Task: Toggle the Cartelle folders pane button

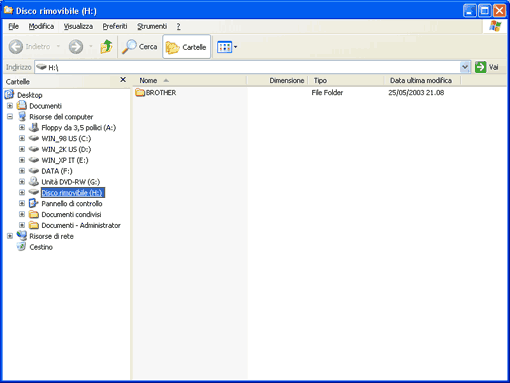Action: coord(186,47)
